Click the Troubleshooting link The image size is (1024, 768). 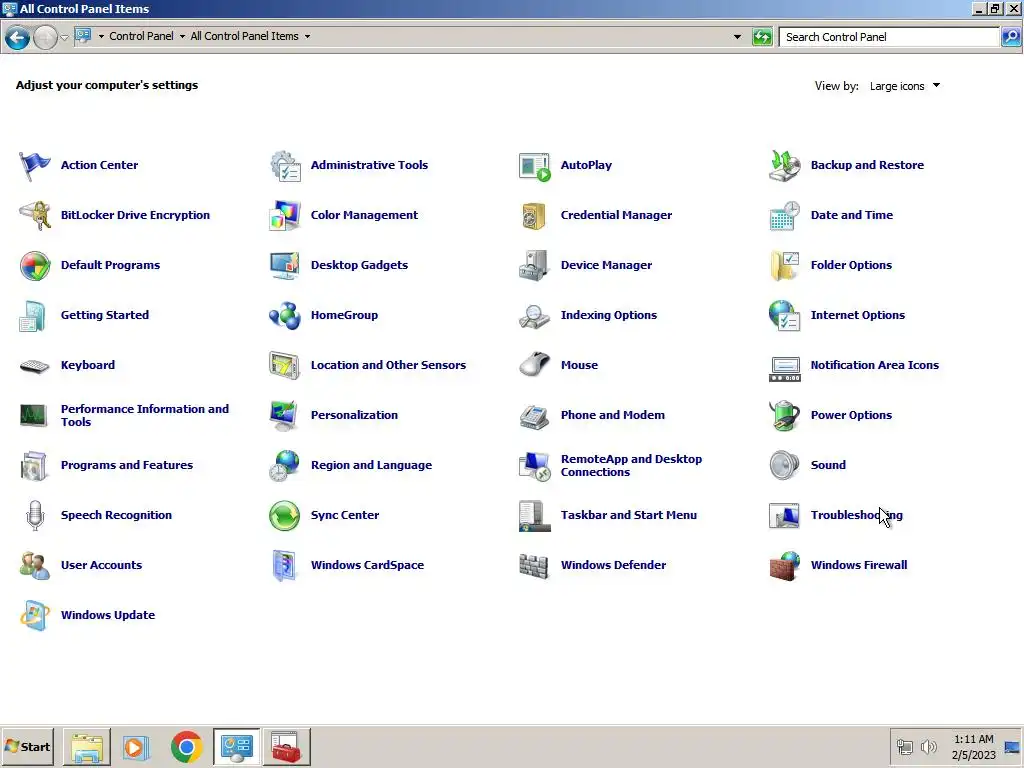pyautogui.click(x=856, y=515)
